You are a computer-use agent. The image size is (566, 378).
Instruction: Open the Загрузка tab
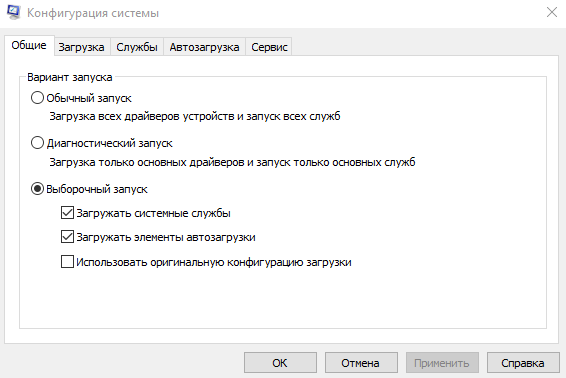pyautogui.click(x=82, y=47)
